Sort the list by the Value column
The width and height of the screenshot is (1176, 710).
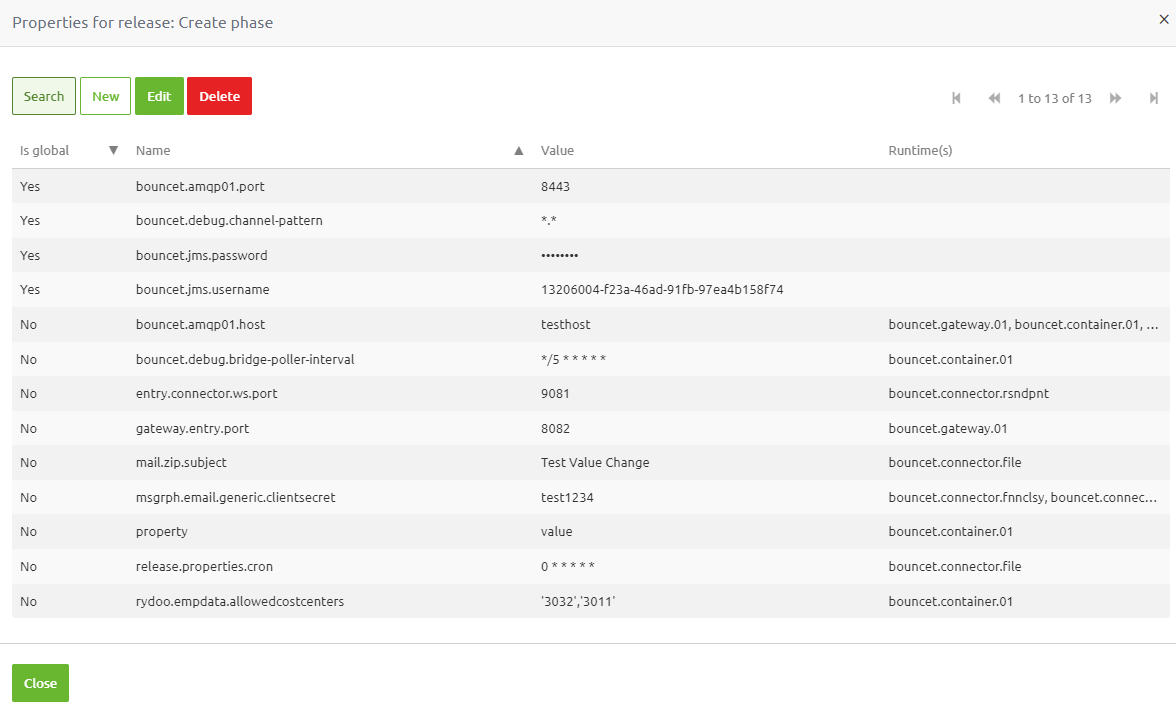(557, 150)
